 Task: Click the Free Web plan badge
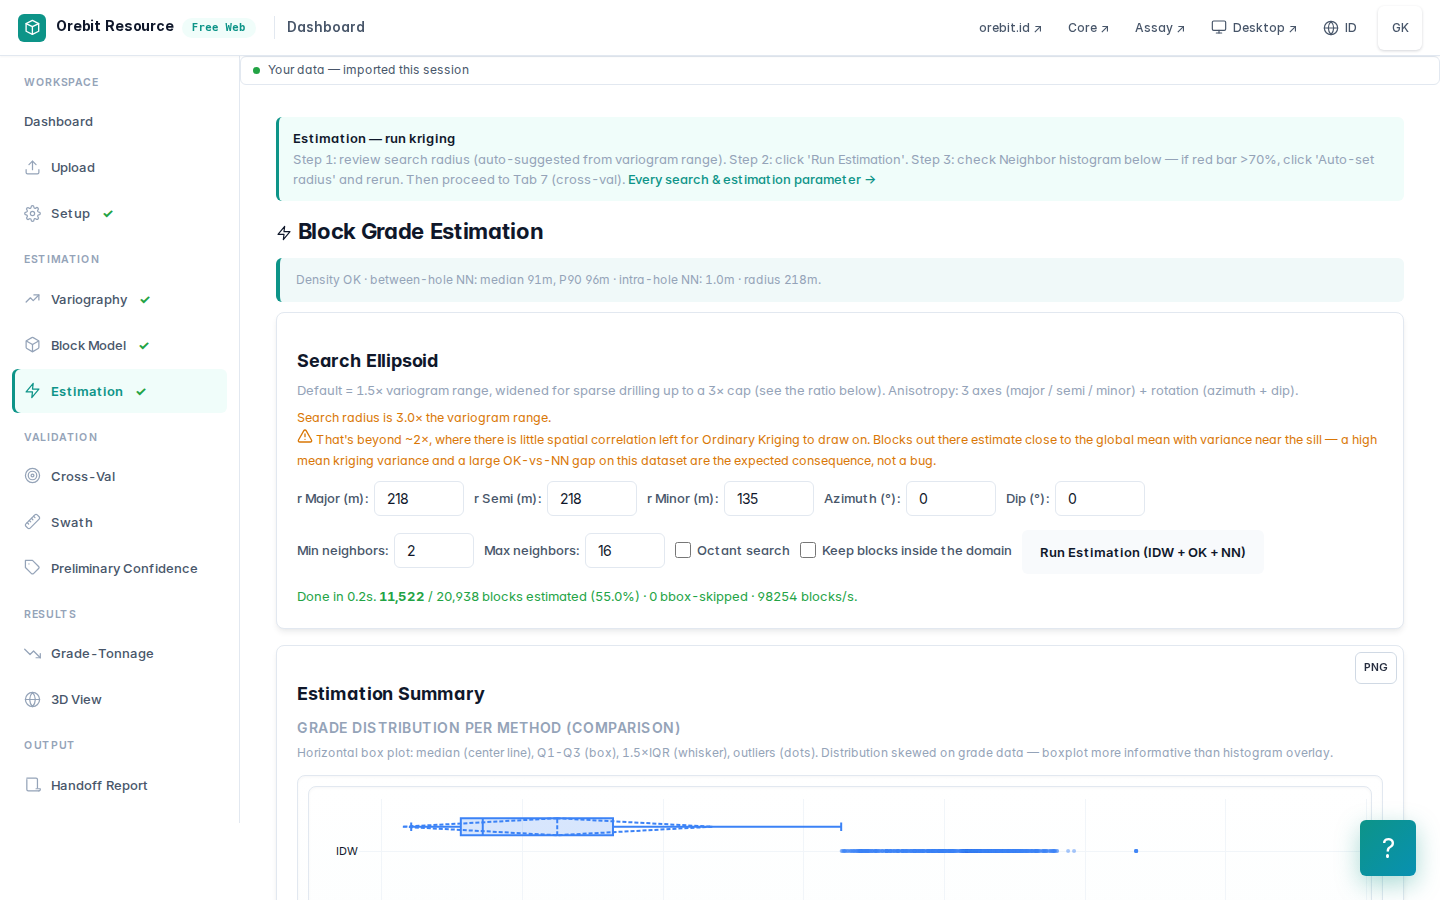click(x=218, y=27)
